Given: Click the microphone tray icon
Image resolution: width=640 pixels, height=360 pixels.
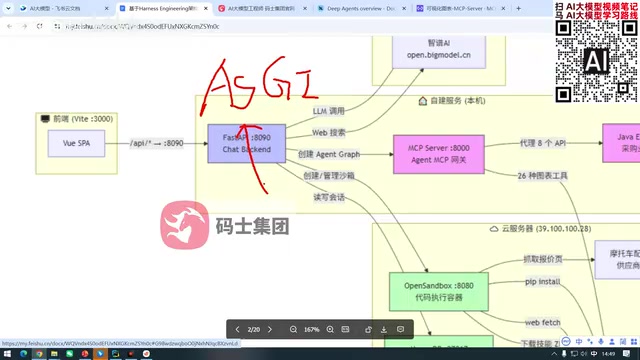Looking at the screenshot, I should tap(564, 354).
